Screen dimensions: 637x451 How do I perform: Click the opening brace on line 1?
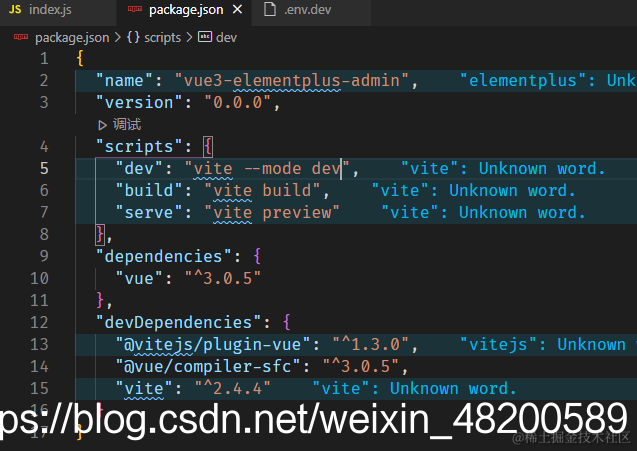click(80, 59)
